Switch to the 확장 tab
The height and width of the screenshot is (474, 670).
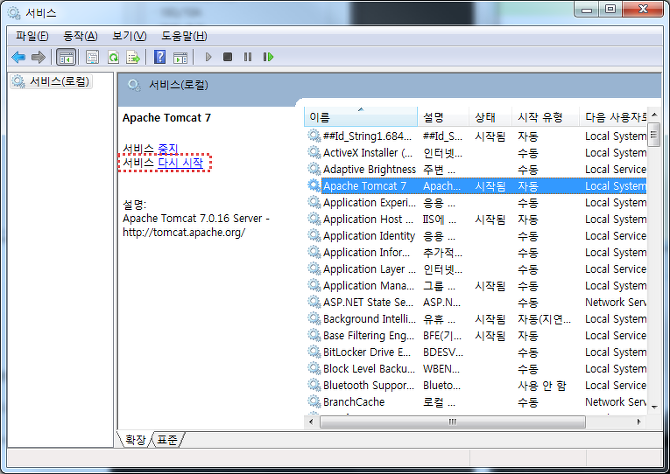(x=135, y=439)
